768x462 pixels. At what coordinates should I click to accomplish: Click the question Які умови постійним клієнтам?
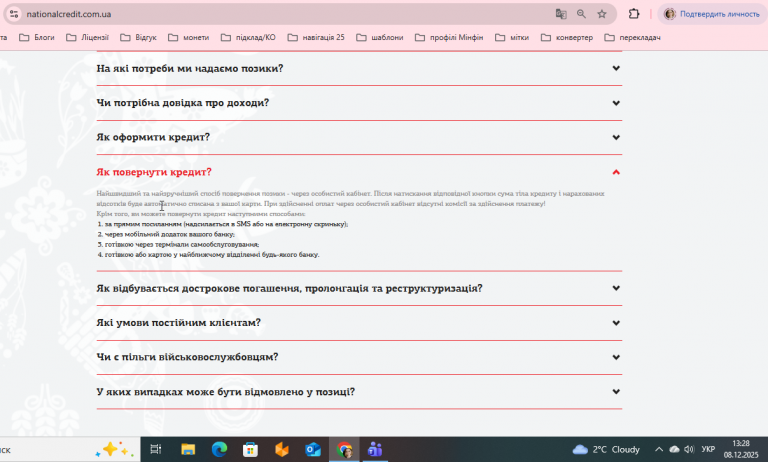(178, 323)
